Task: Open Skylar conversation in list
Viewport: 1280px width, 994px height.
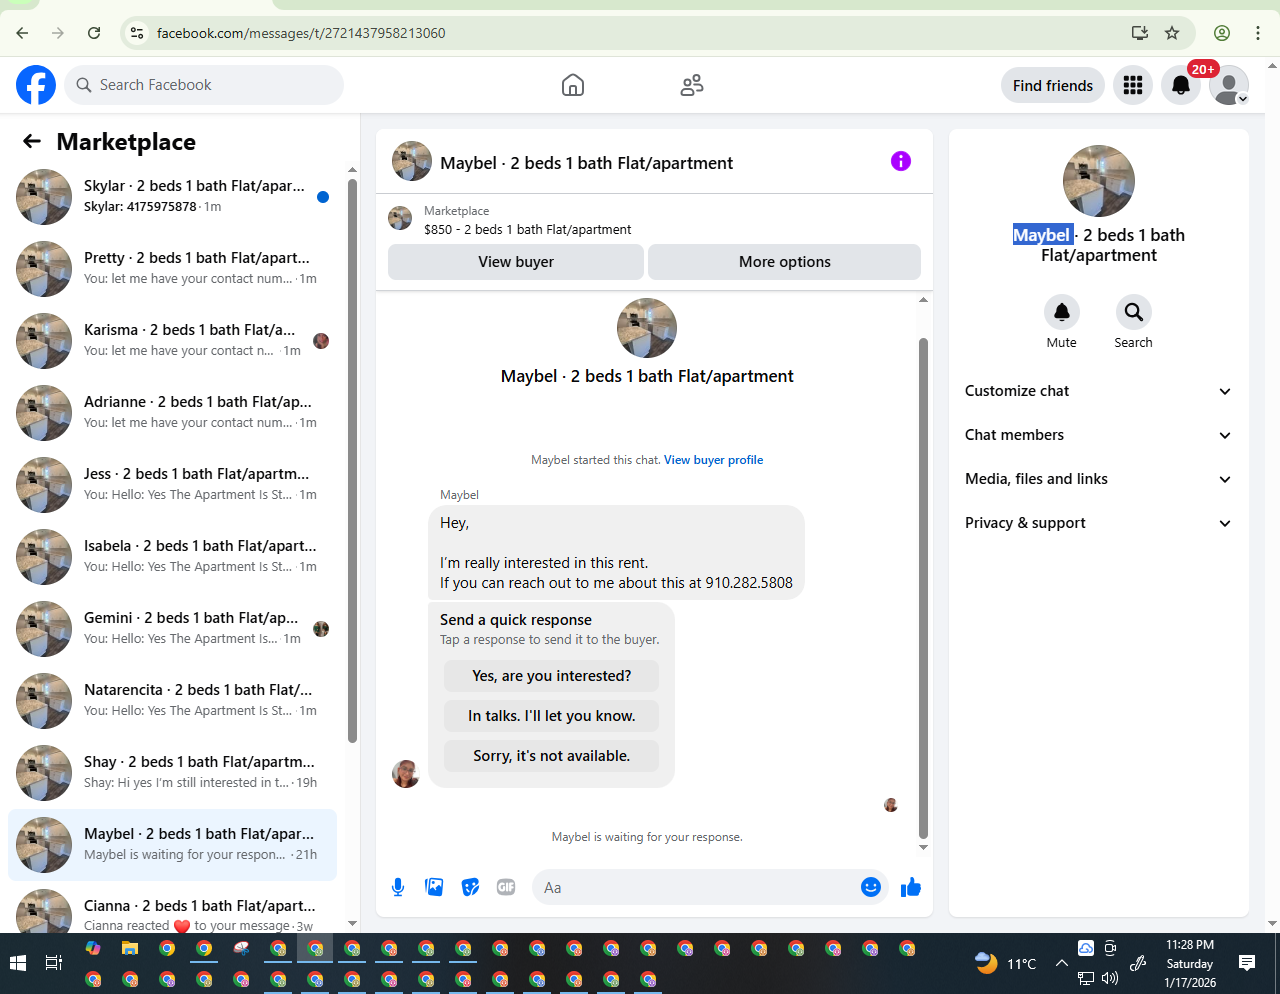Action: coord(172,197)
